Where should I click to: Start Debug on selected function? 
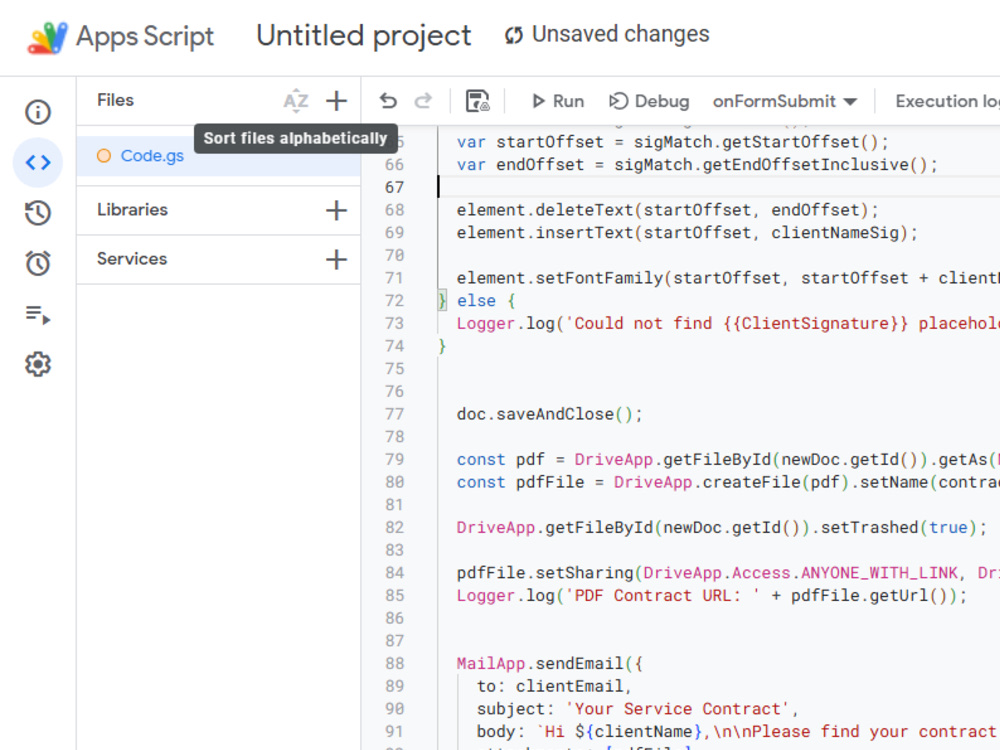tap(649, 101)
